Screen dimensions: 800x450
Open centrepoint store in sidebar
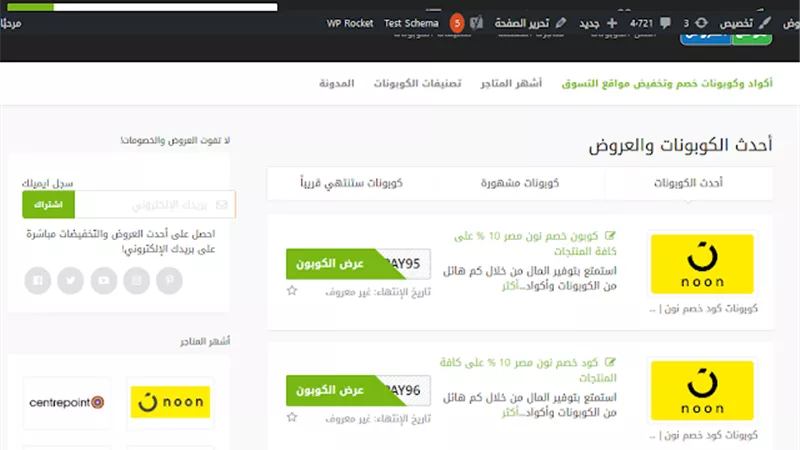coord(67,402)
